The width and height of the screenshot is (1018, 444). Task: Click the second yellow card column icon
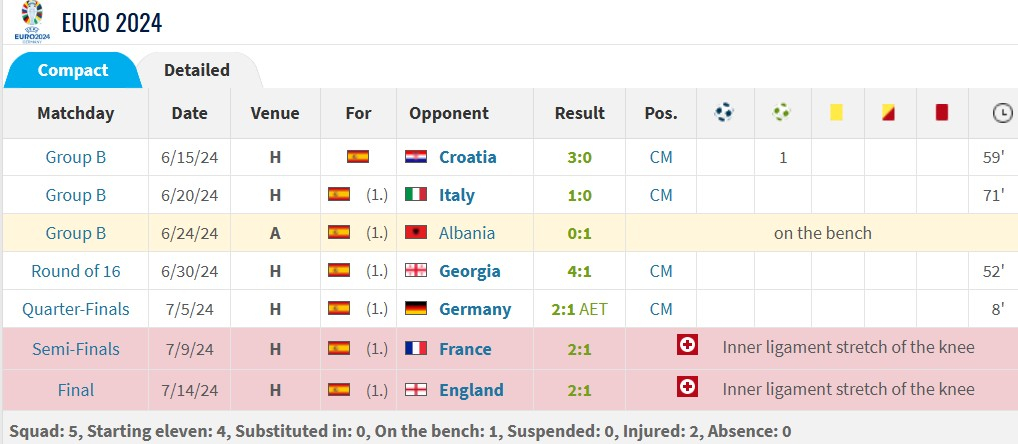click(x=888, y=112)
